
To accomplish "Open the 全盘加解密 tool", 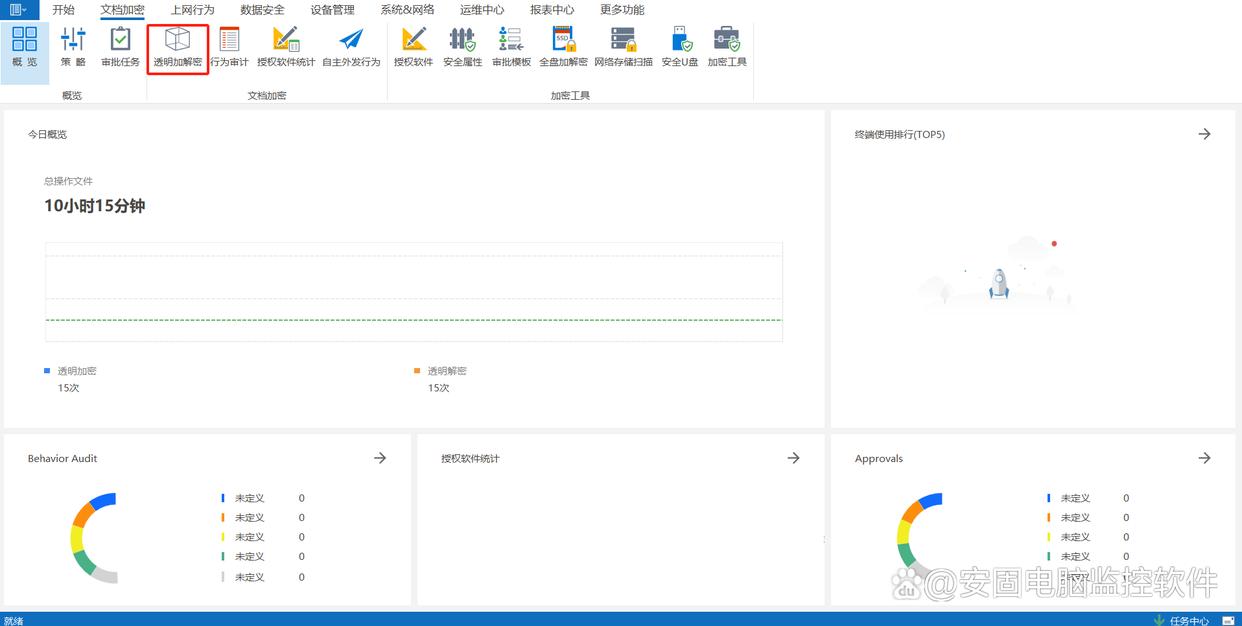I will click(x=563, y=47).
